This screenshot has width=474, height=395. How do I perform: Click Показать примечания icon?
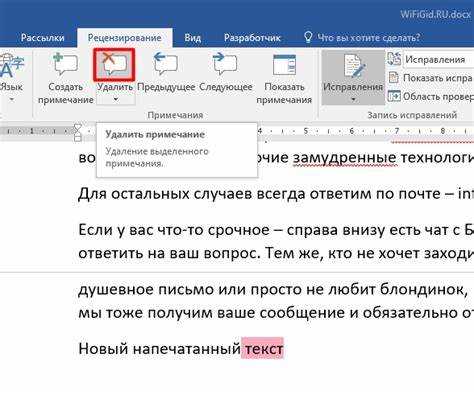click(x=284, y=65)
